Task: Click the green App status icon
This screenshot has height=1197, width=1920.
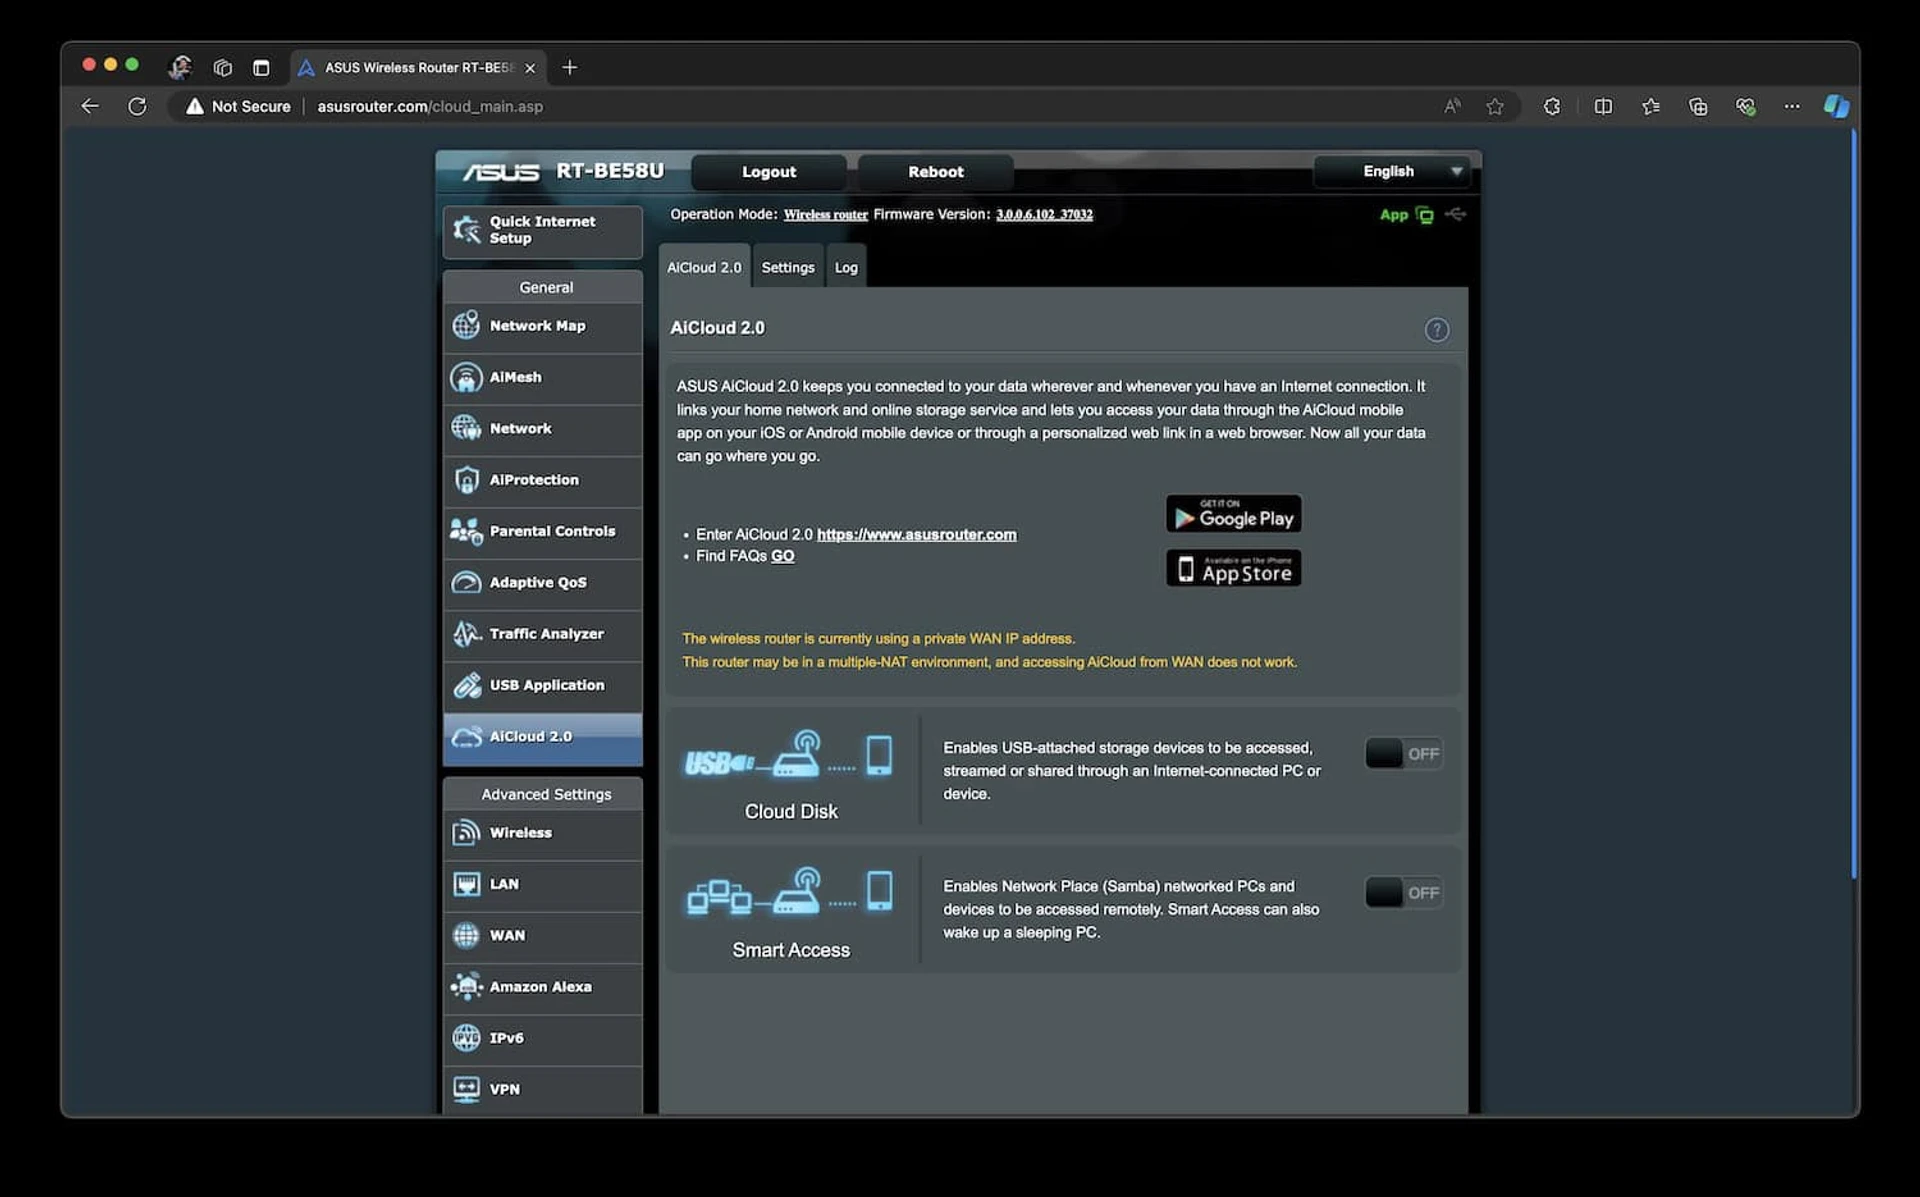Action: coord(1424,215)
